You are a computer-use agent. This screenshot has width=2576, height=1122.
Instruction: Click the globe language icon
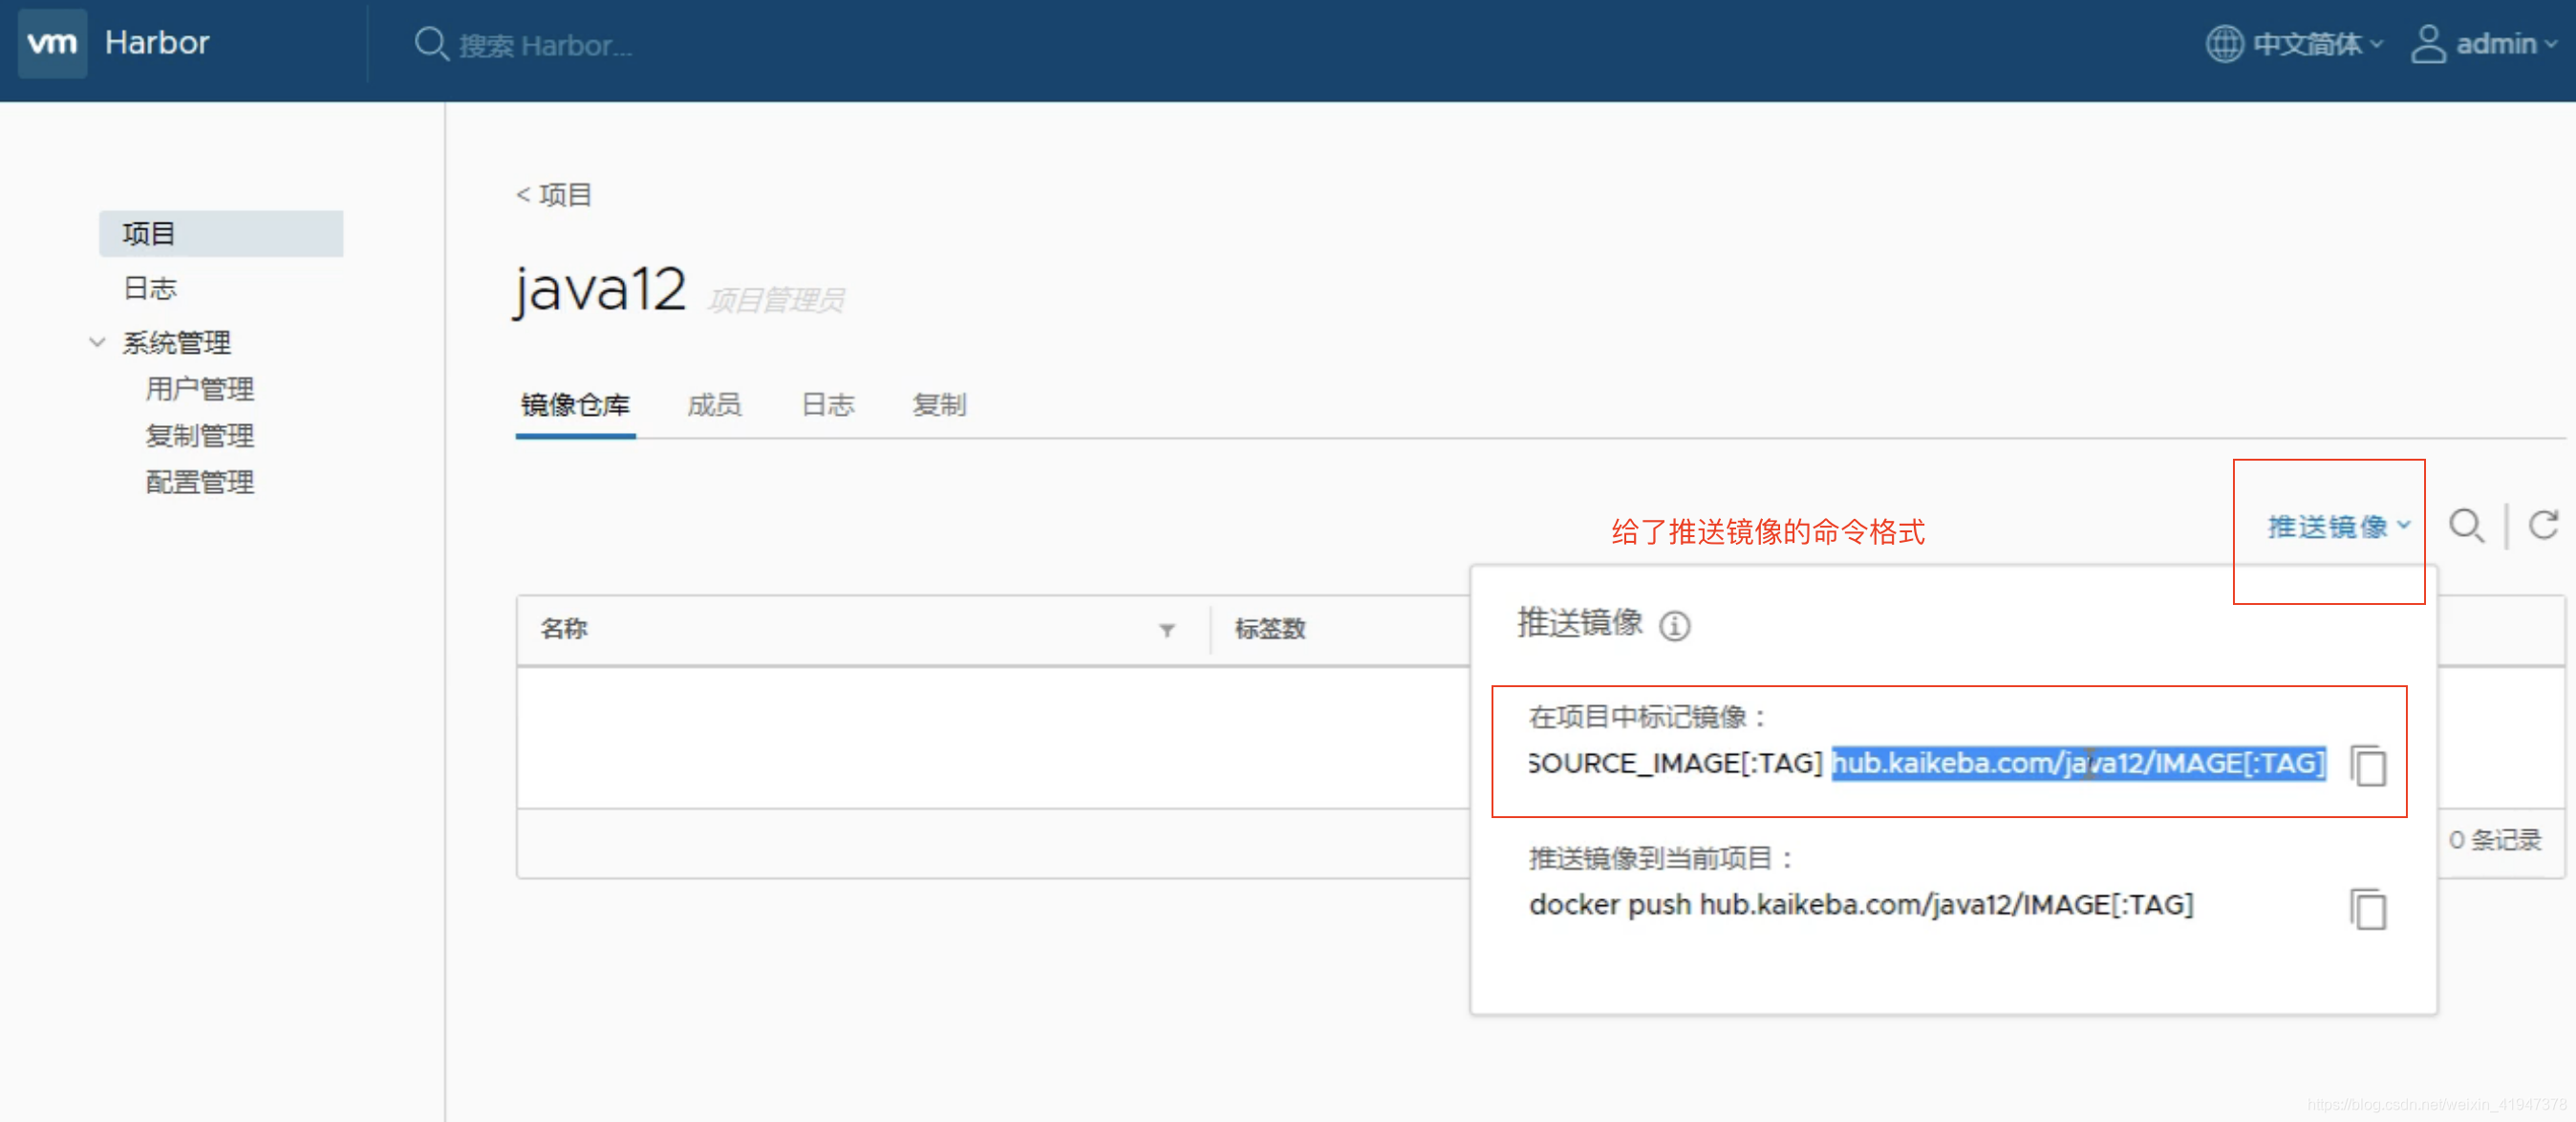click(2224, 44)
